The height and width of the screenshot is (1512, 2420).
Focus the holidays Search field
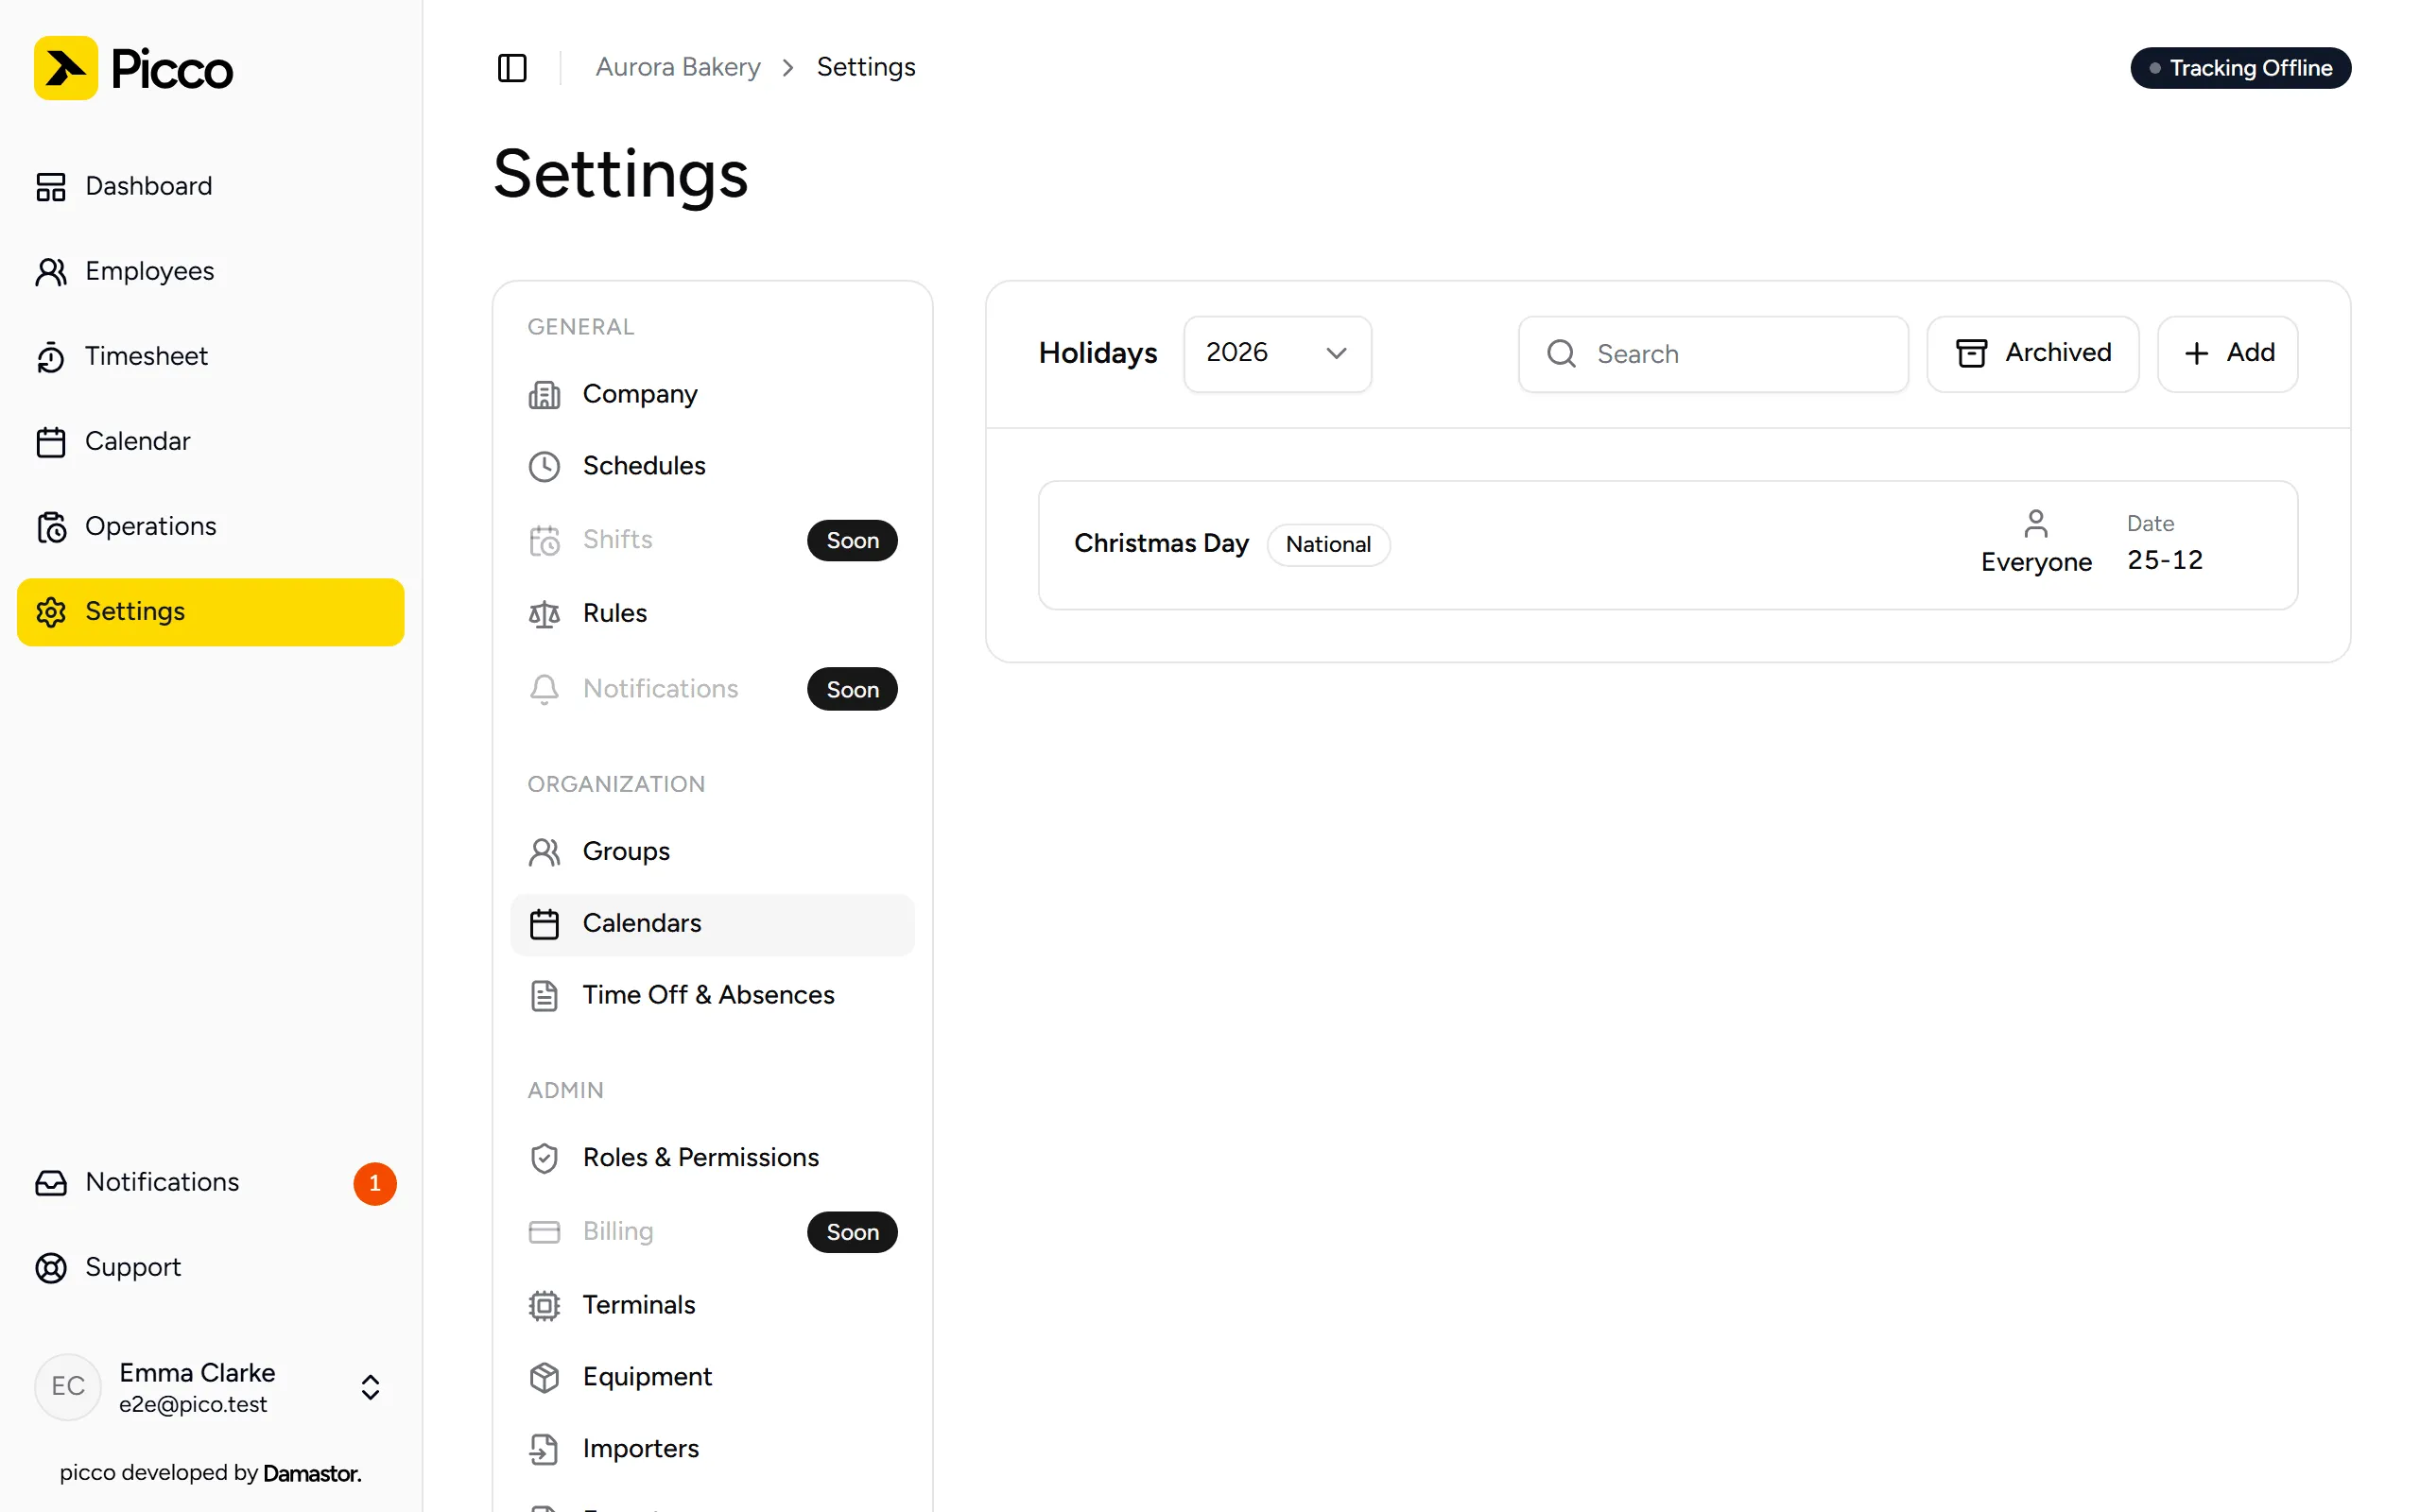pos(1713,354)
